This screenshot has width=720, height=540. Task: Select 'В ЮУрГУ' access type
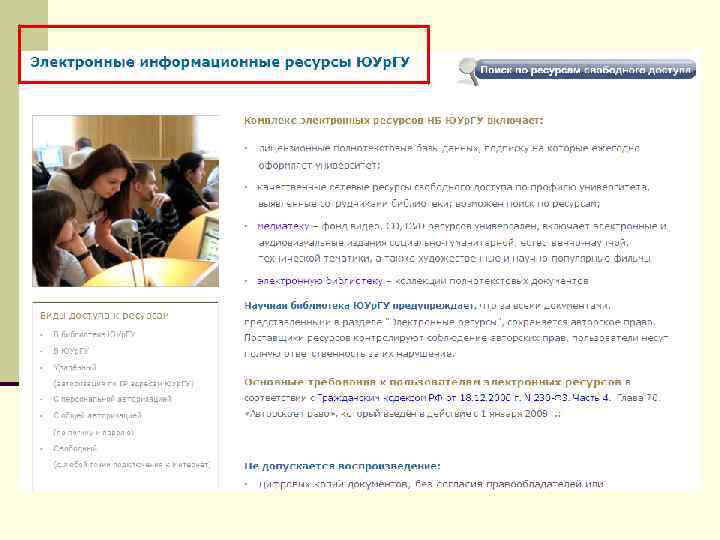(71, 351)
